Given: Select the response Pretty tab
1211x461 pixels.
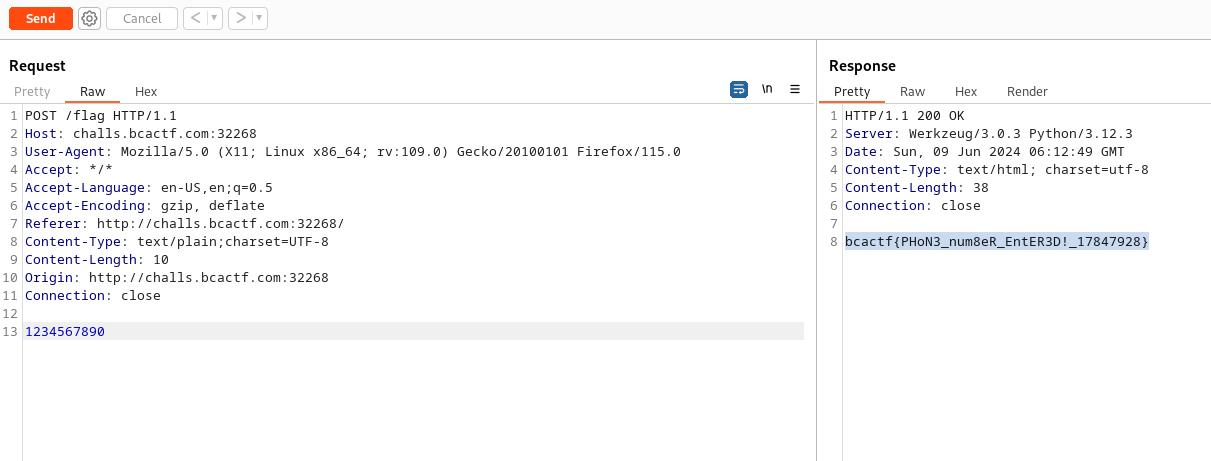Looking at the screenshot, I should (x=852, y=91).
